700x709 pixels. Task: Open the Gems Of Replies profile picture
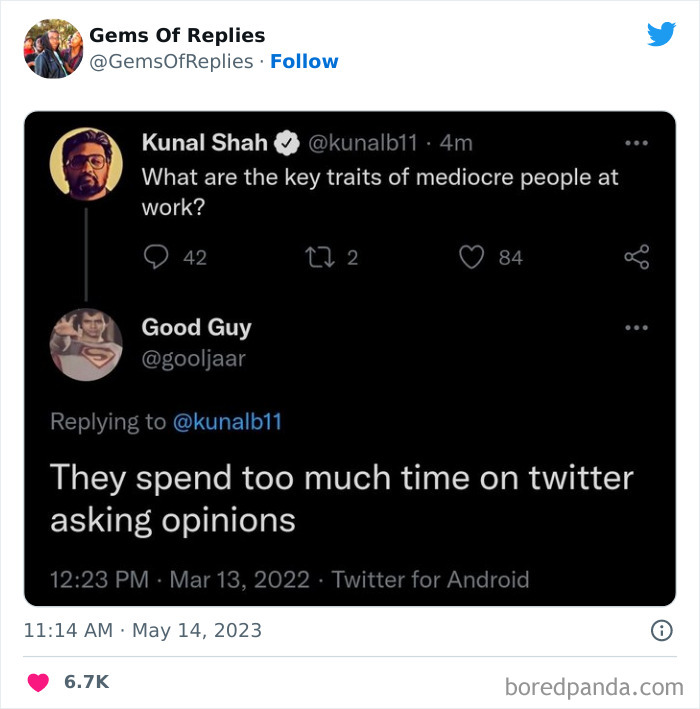pos(53,48)
